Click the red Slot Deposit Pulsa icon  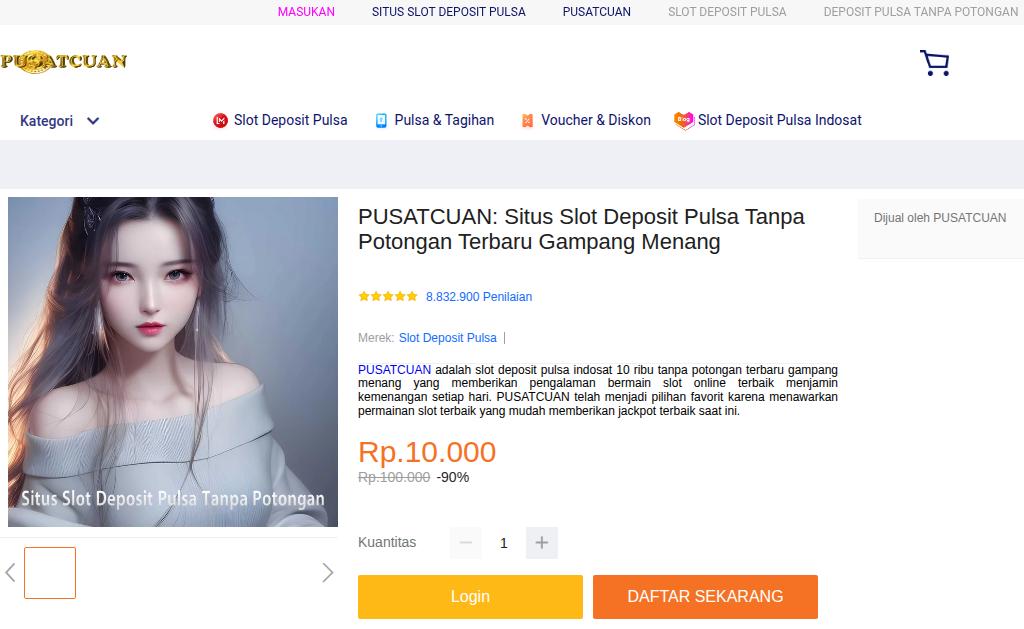click(x=221, y=121)
